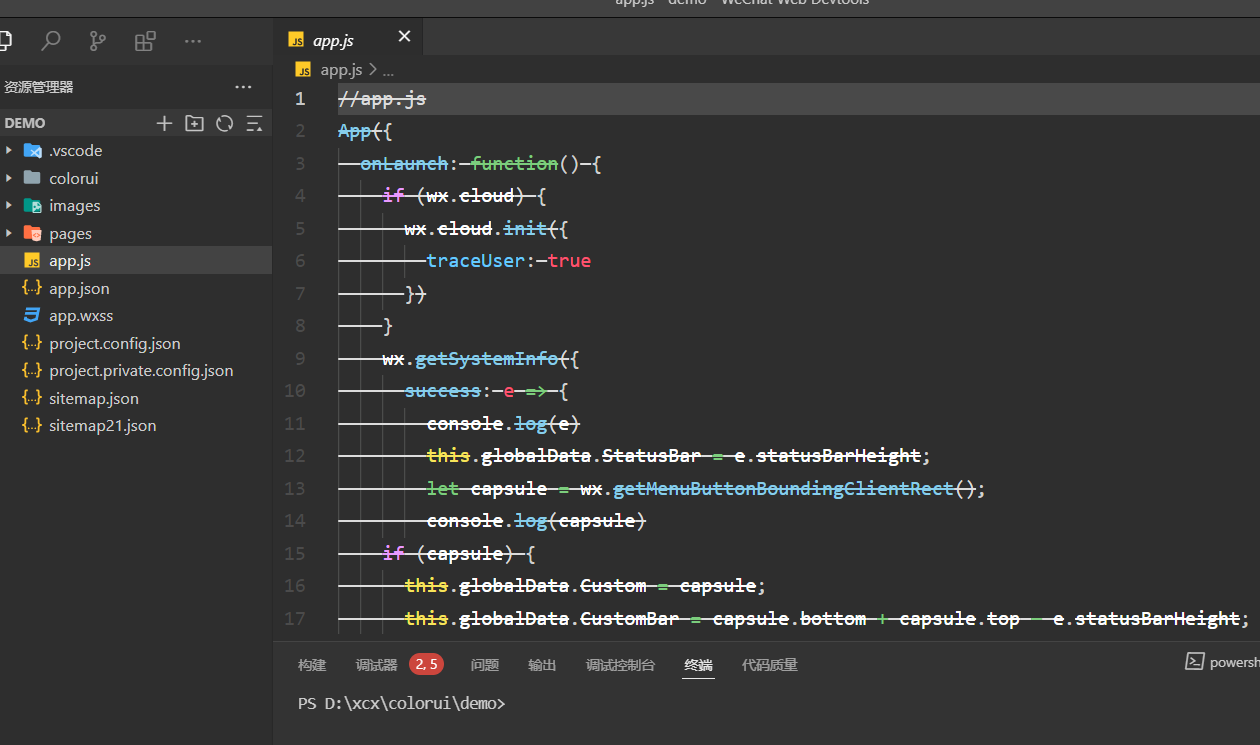This screenshot has width=1260, height=745.
Task: Collapse all folders in DEMO explorer
Action: click(254, 123)
